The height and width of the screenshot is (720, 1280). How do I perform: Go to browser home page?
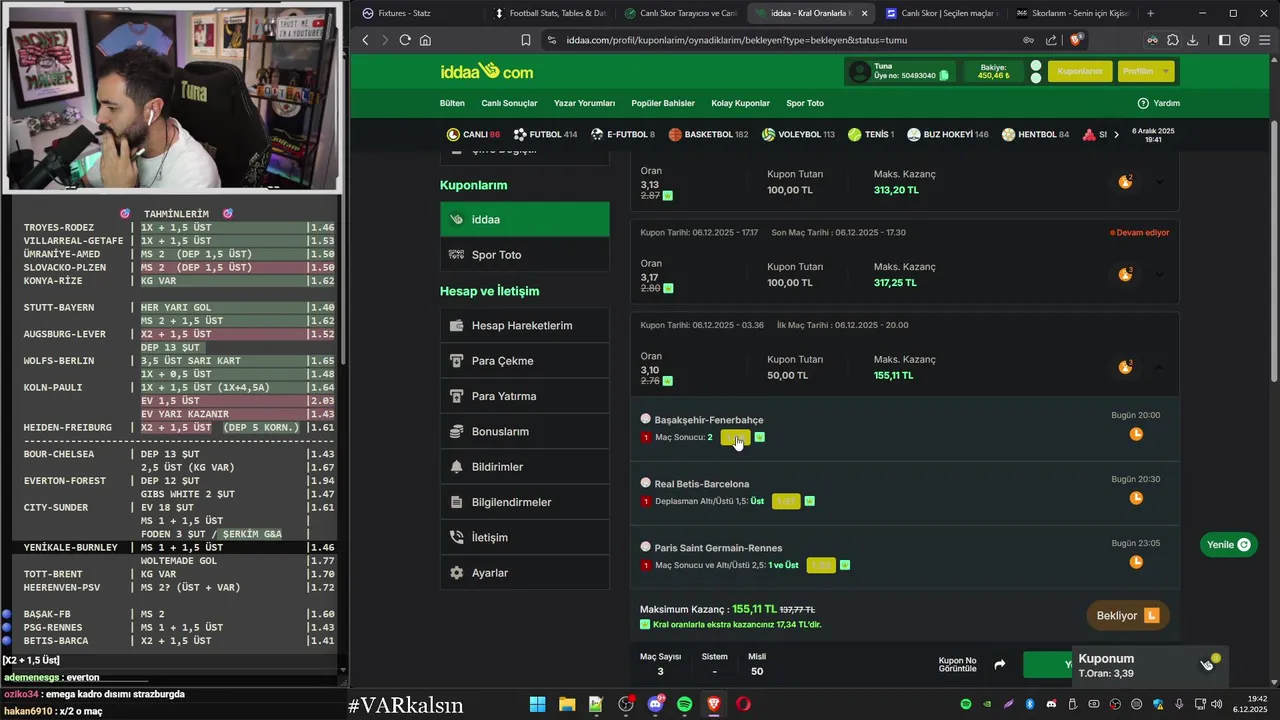[425, 40]
